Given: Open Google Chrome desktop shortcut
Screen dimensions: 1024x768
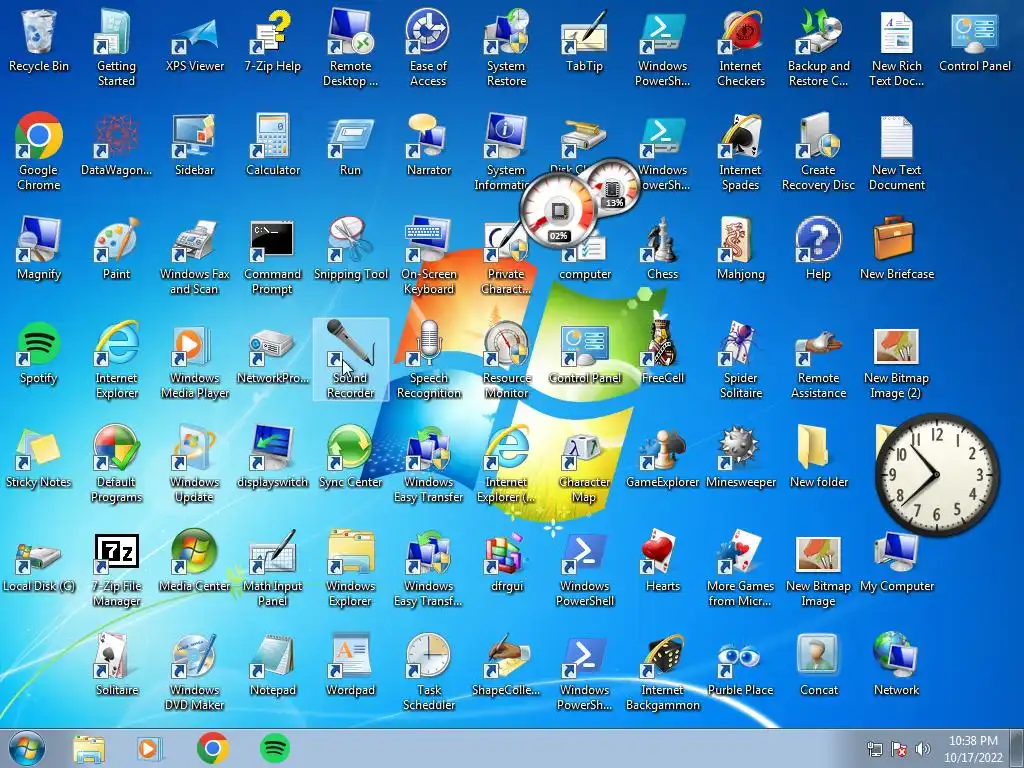Looking at the screenshot, I should point(39,135).
